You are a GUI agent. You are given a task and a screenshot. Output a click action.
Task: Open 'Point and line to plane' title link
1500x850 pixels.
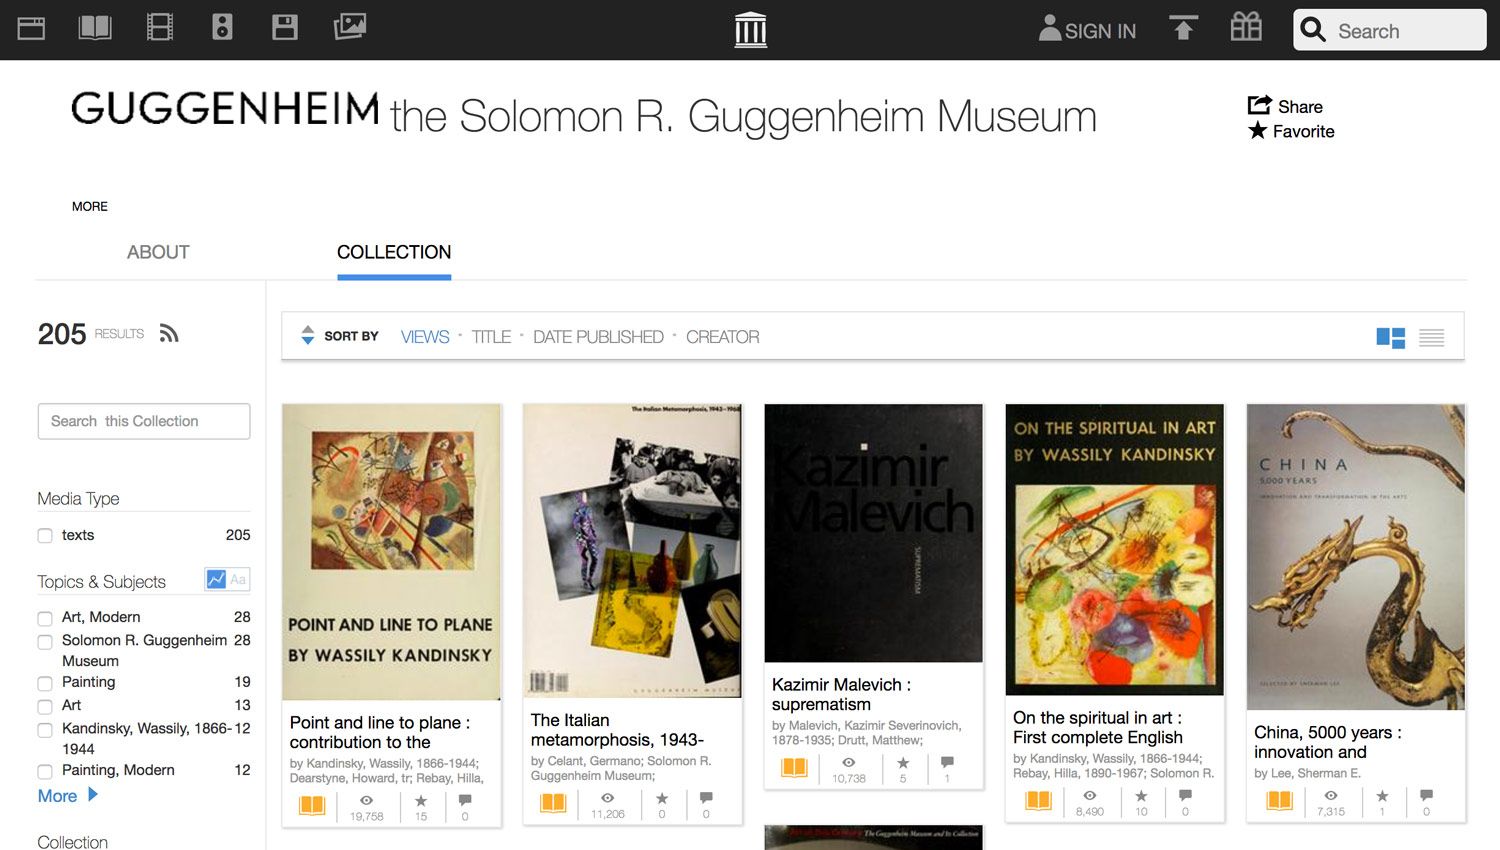point(380,732)
